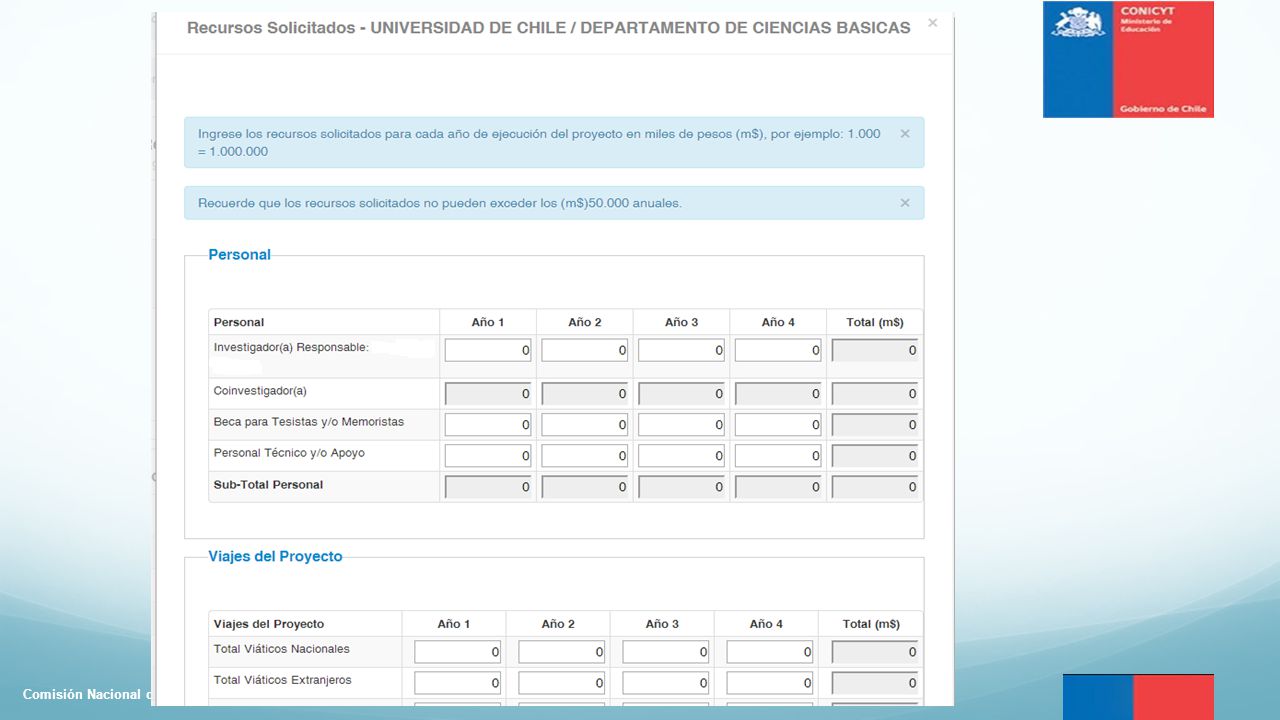This screenshot has width=1280, height=720.
Task: Click Personal Técnico y/o Apoyo Total field
Action: [x=875, y=456]
